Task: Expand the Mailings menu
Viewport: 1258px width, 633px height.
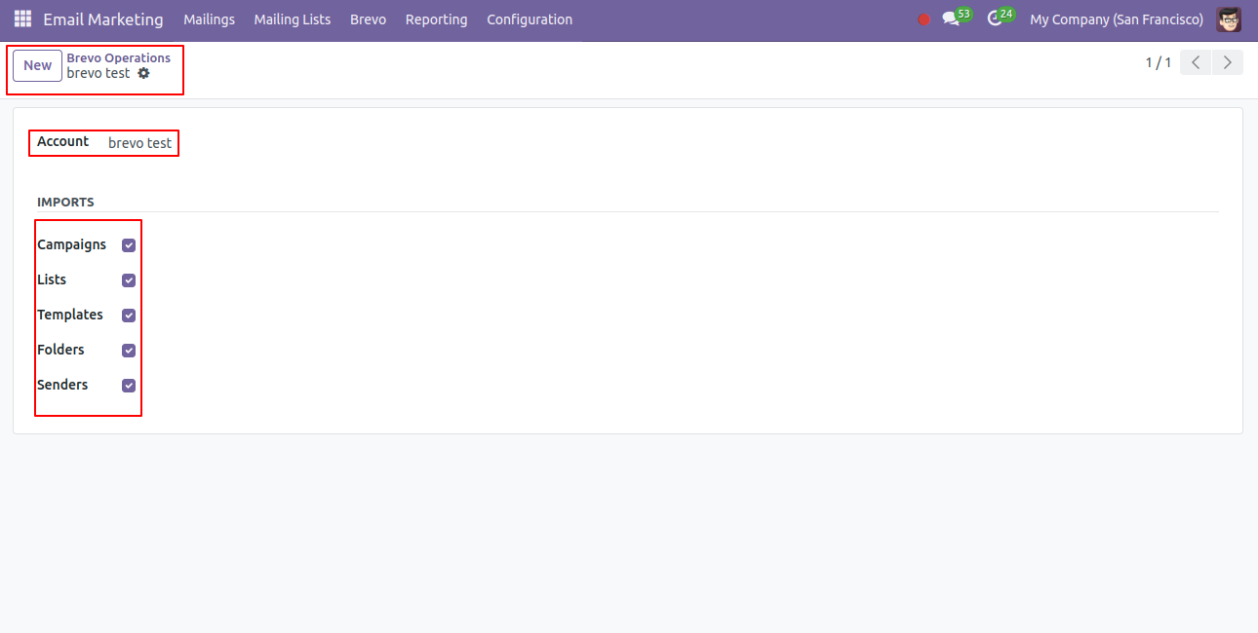Action: (x=209, y=19)
